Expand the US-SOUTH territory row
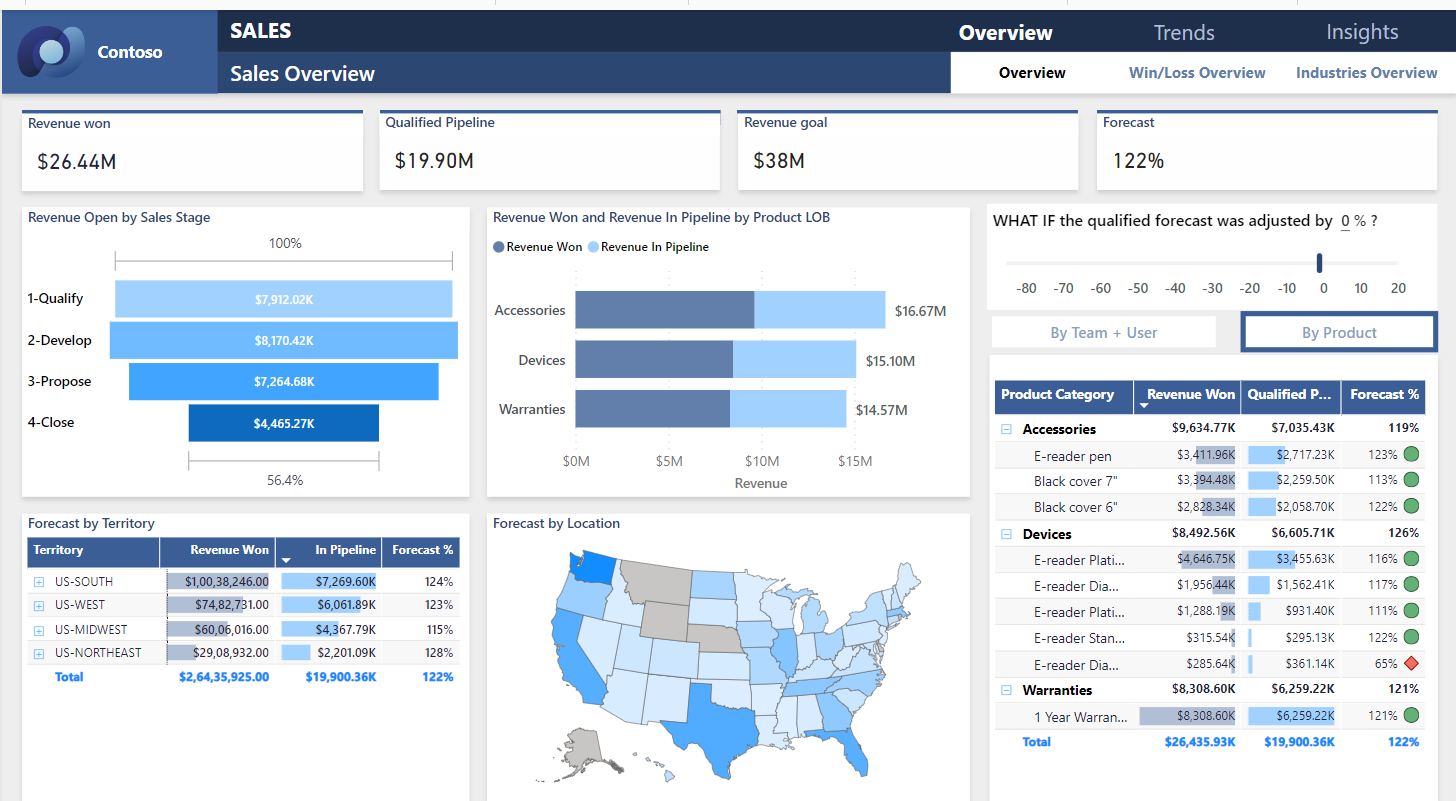This screenshot has width=1456, height=801. pyautogui.click(x=39, y=582)
